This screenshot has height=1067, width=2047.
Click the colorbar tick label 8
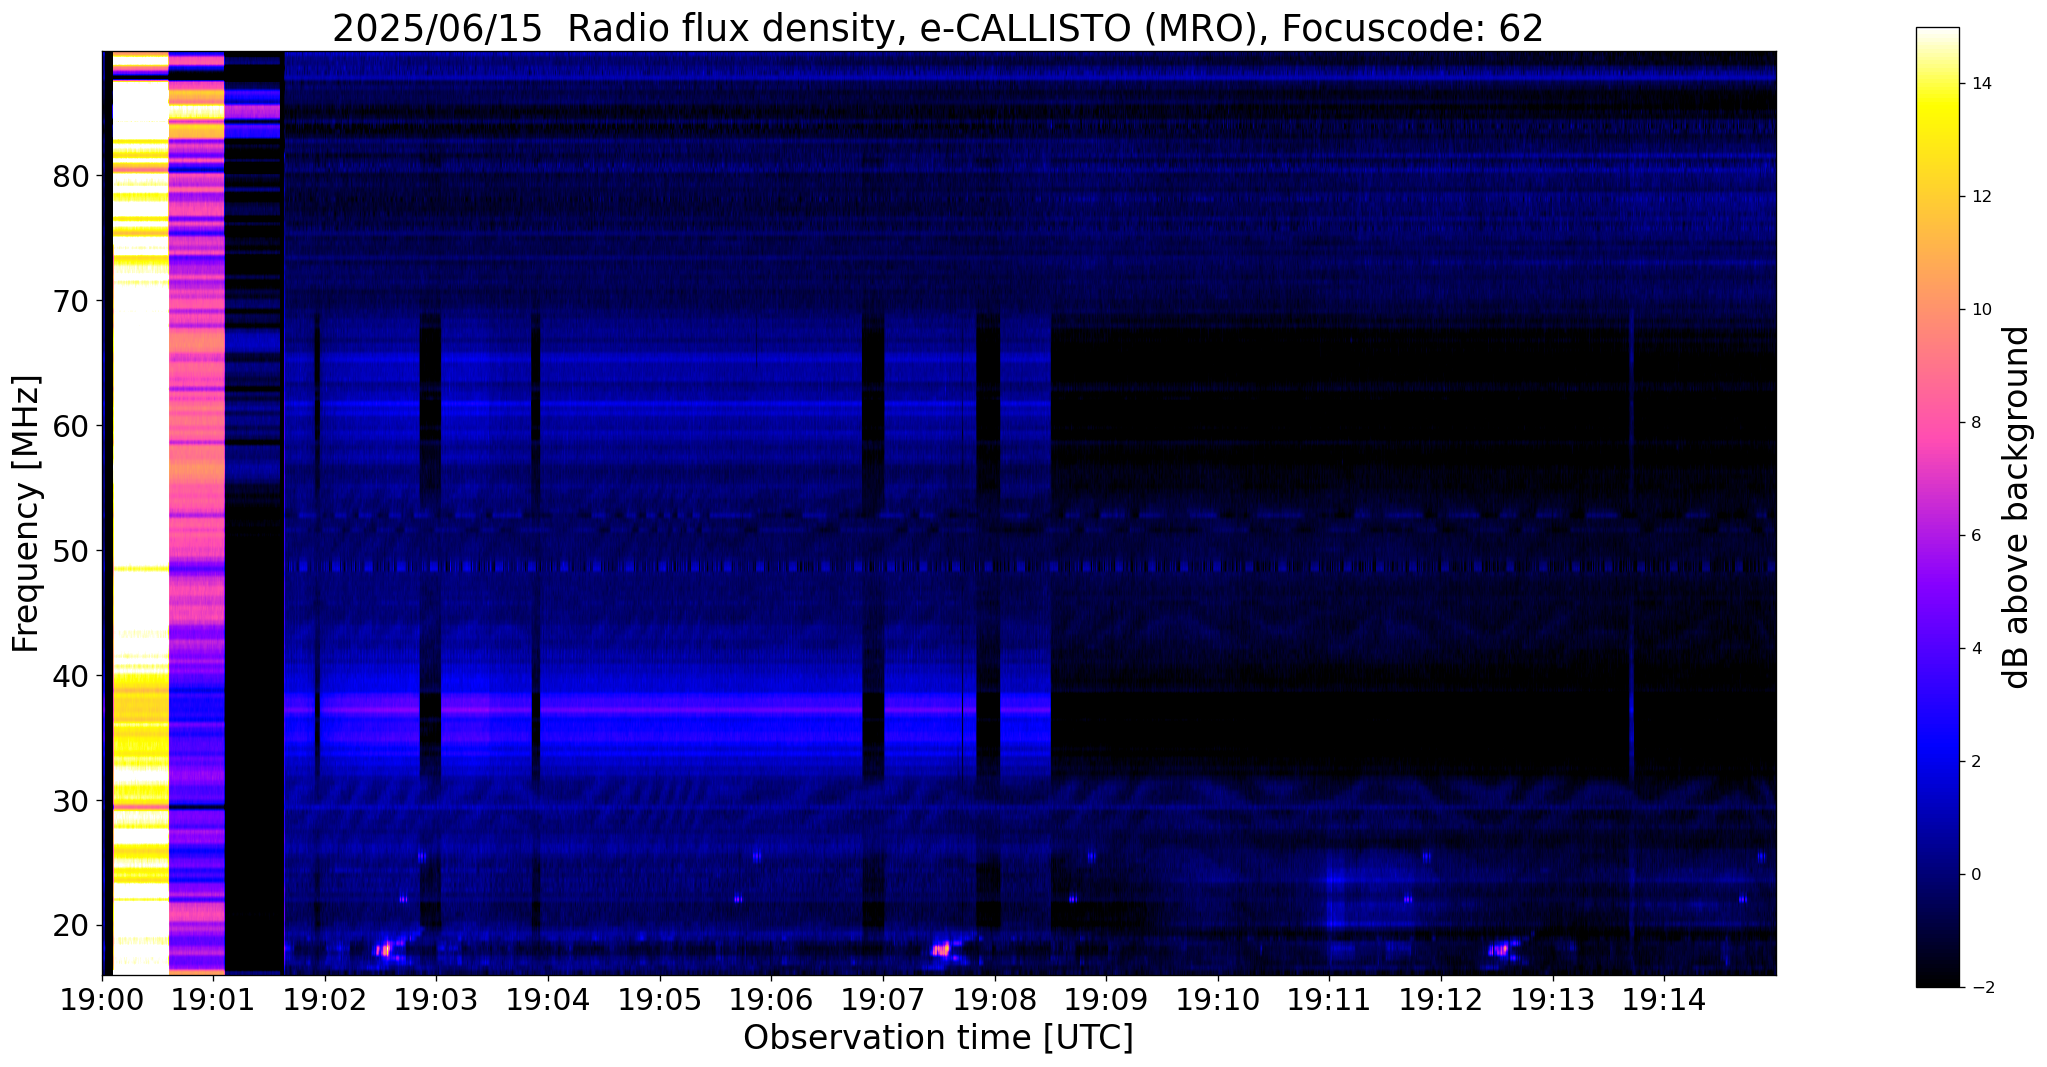pos(1975,423)
